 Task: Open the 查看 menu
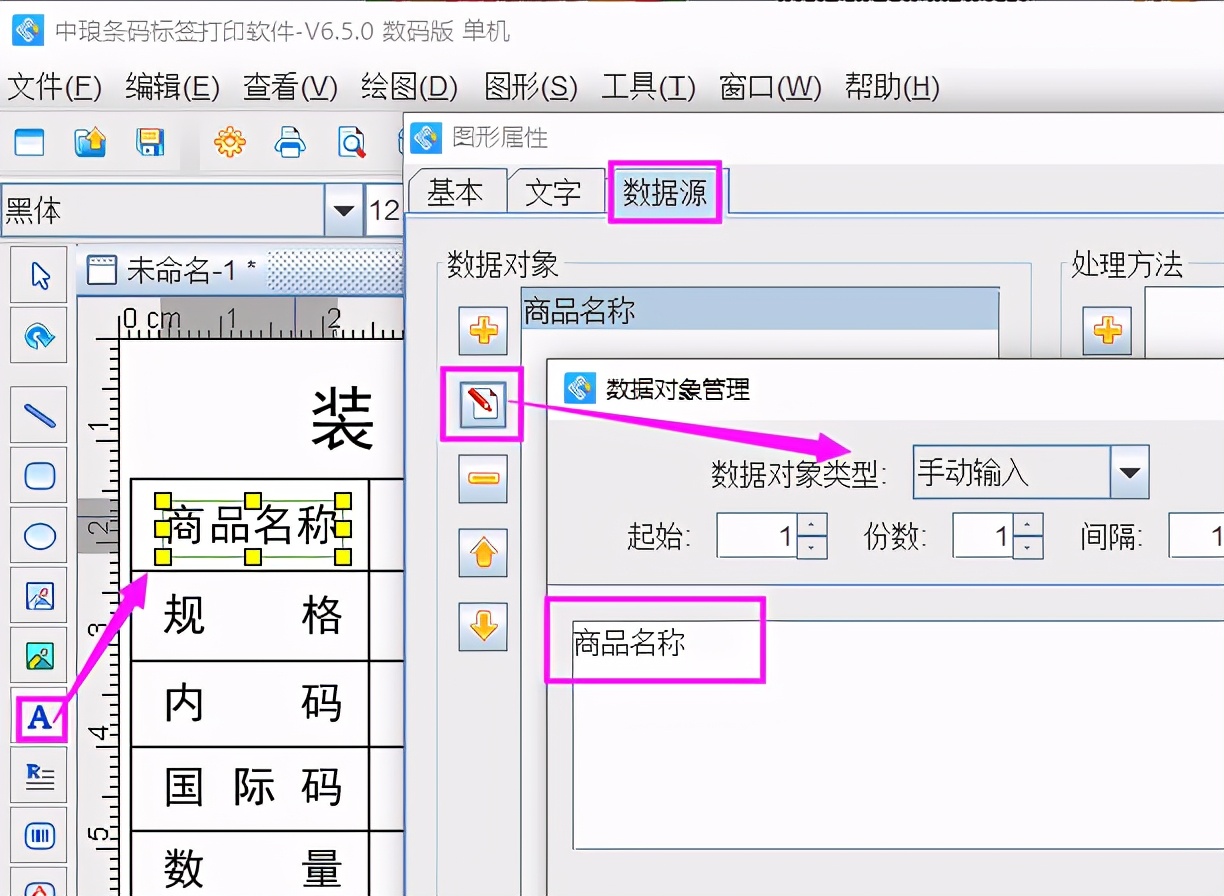point(290,88)
